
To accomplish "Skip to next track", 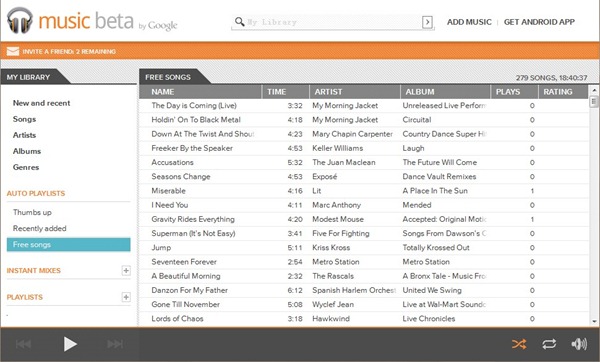I will [x=115, y=344].
